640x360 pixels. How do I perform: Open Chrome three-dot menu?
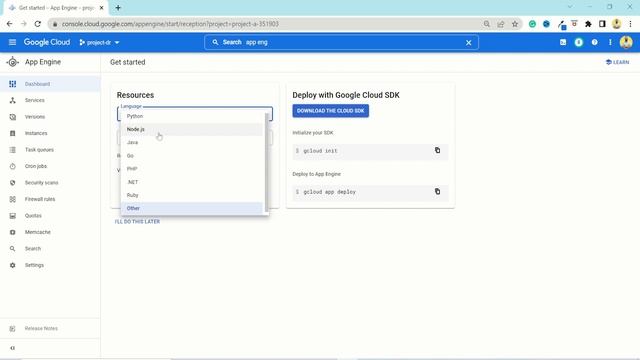pyautogui.click(x=630, y=24)
